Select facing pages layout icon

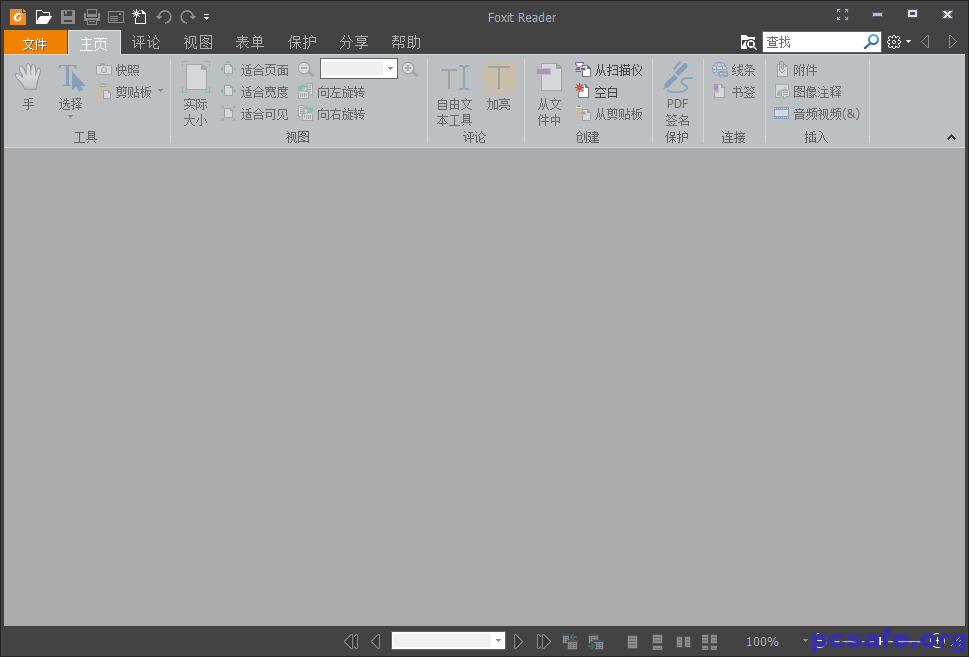683,642
